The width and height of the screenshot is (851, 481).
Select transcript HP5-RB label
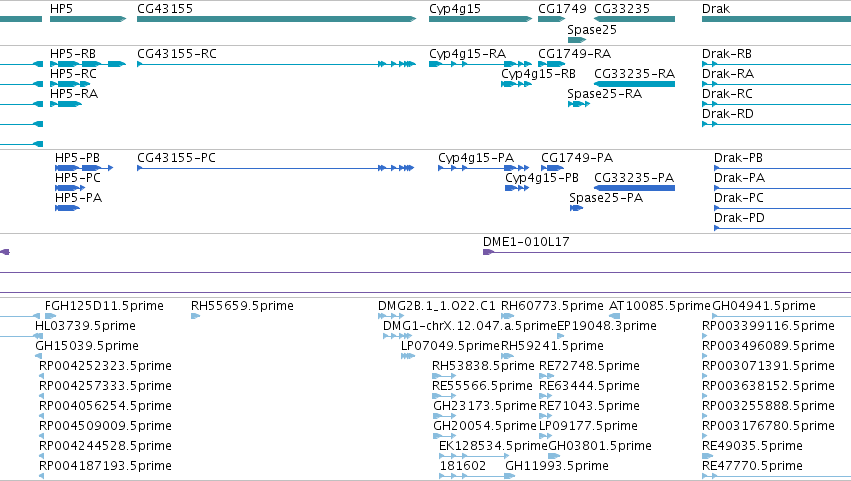[x=73, y=54]
